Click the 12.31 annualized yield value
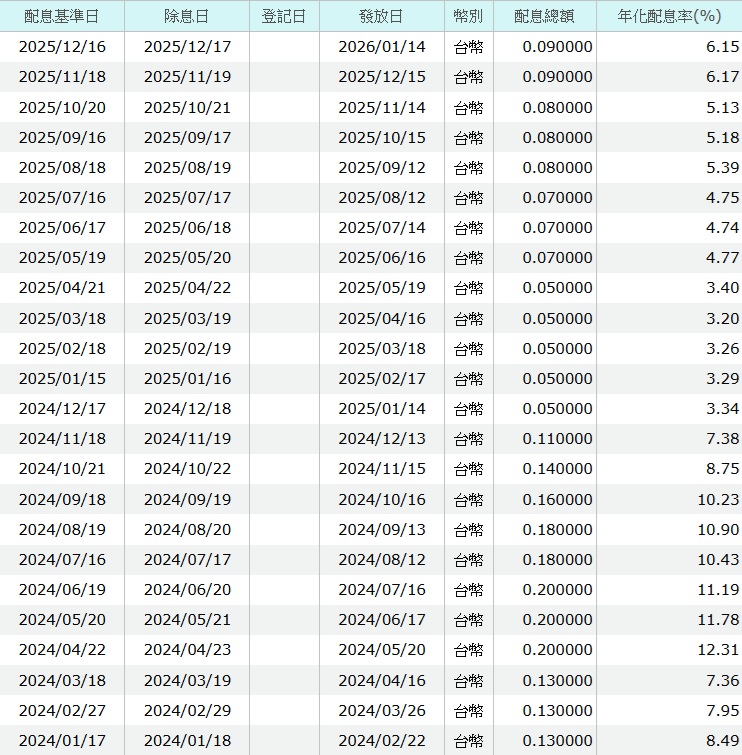Screen dimensions: 742x755 pos(718,650)
